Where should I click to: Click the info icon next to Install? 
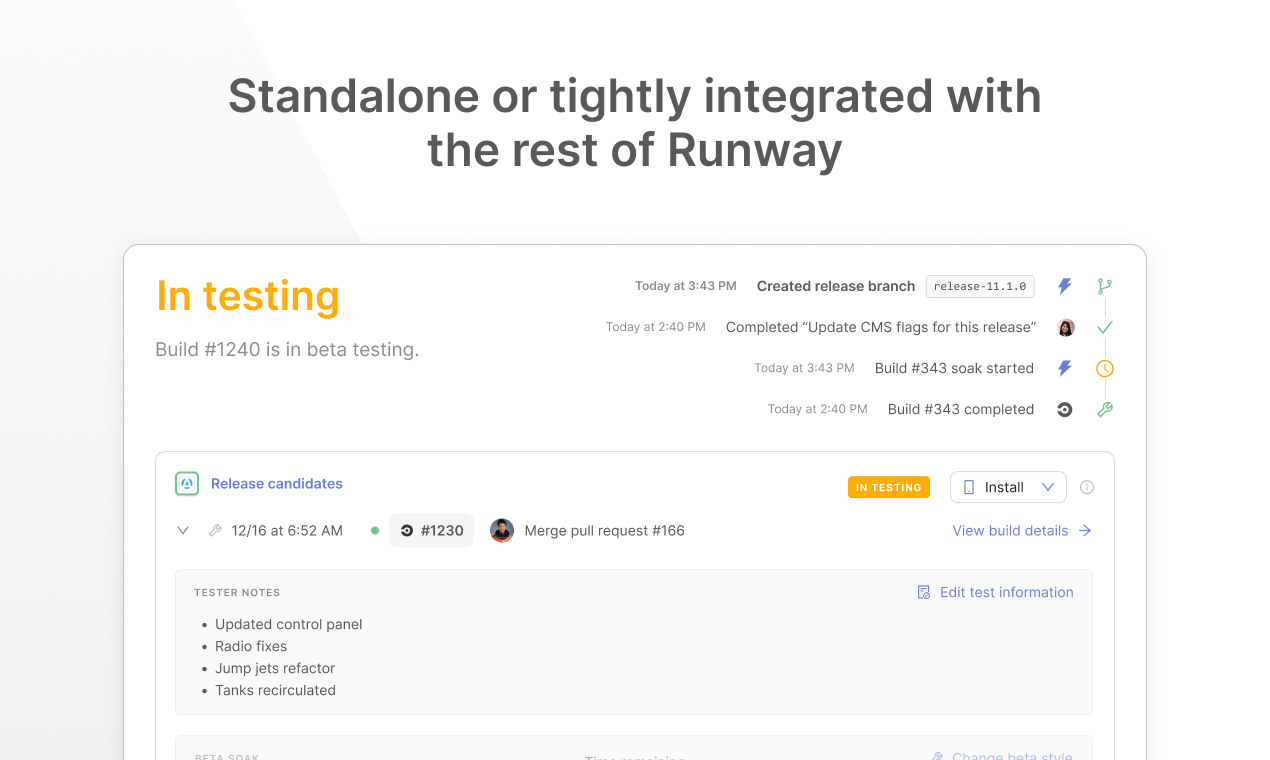[x=1087, y=487]
